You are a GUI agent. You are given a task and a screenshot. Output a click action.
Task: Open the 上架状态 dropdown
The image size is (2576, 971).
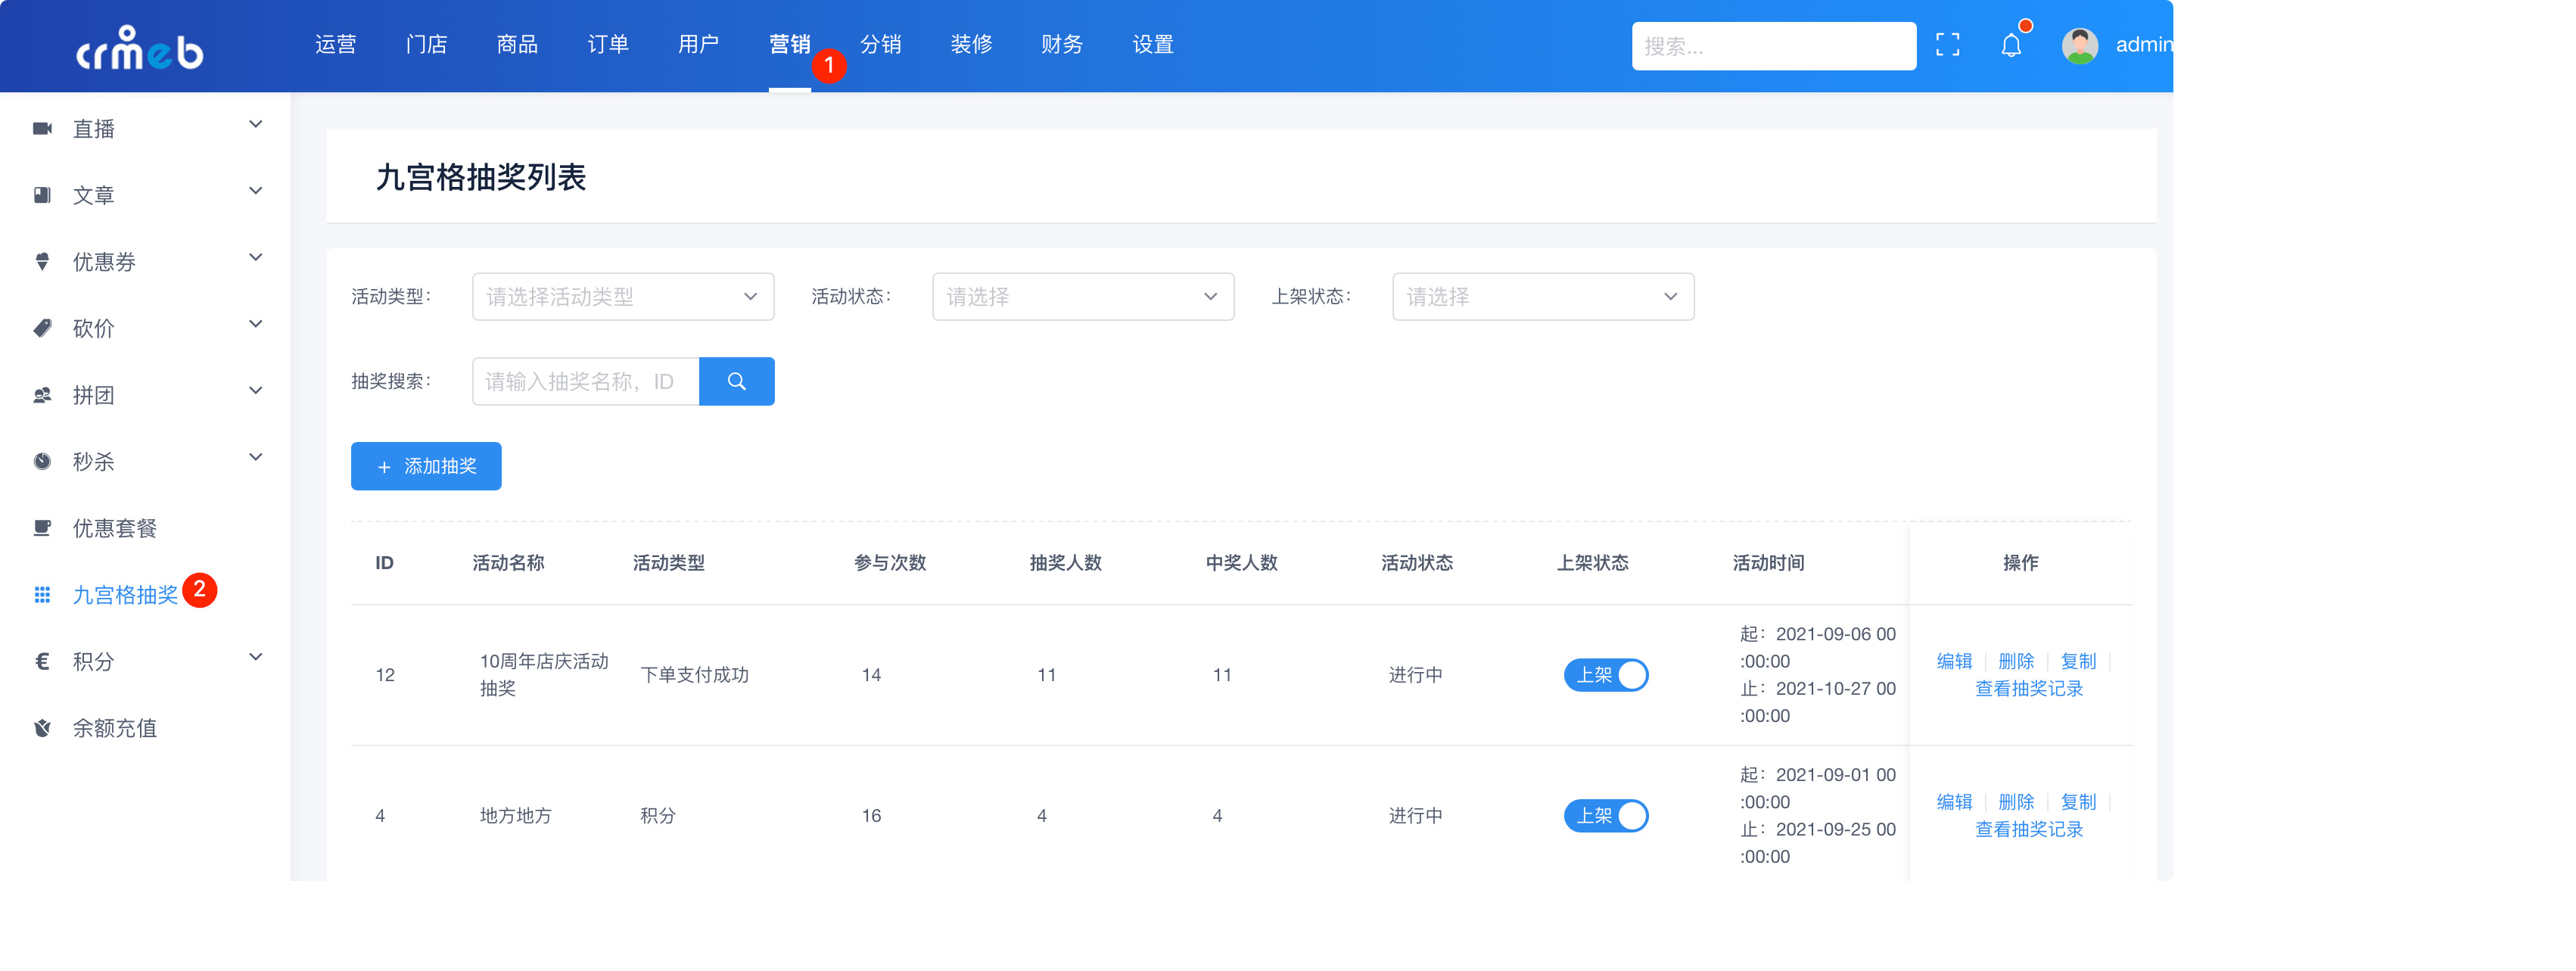click(1543, 297)
